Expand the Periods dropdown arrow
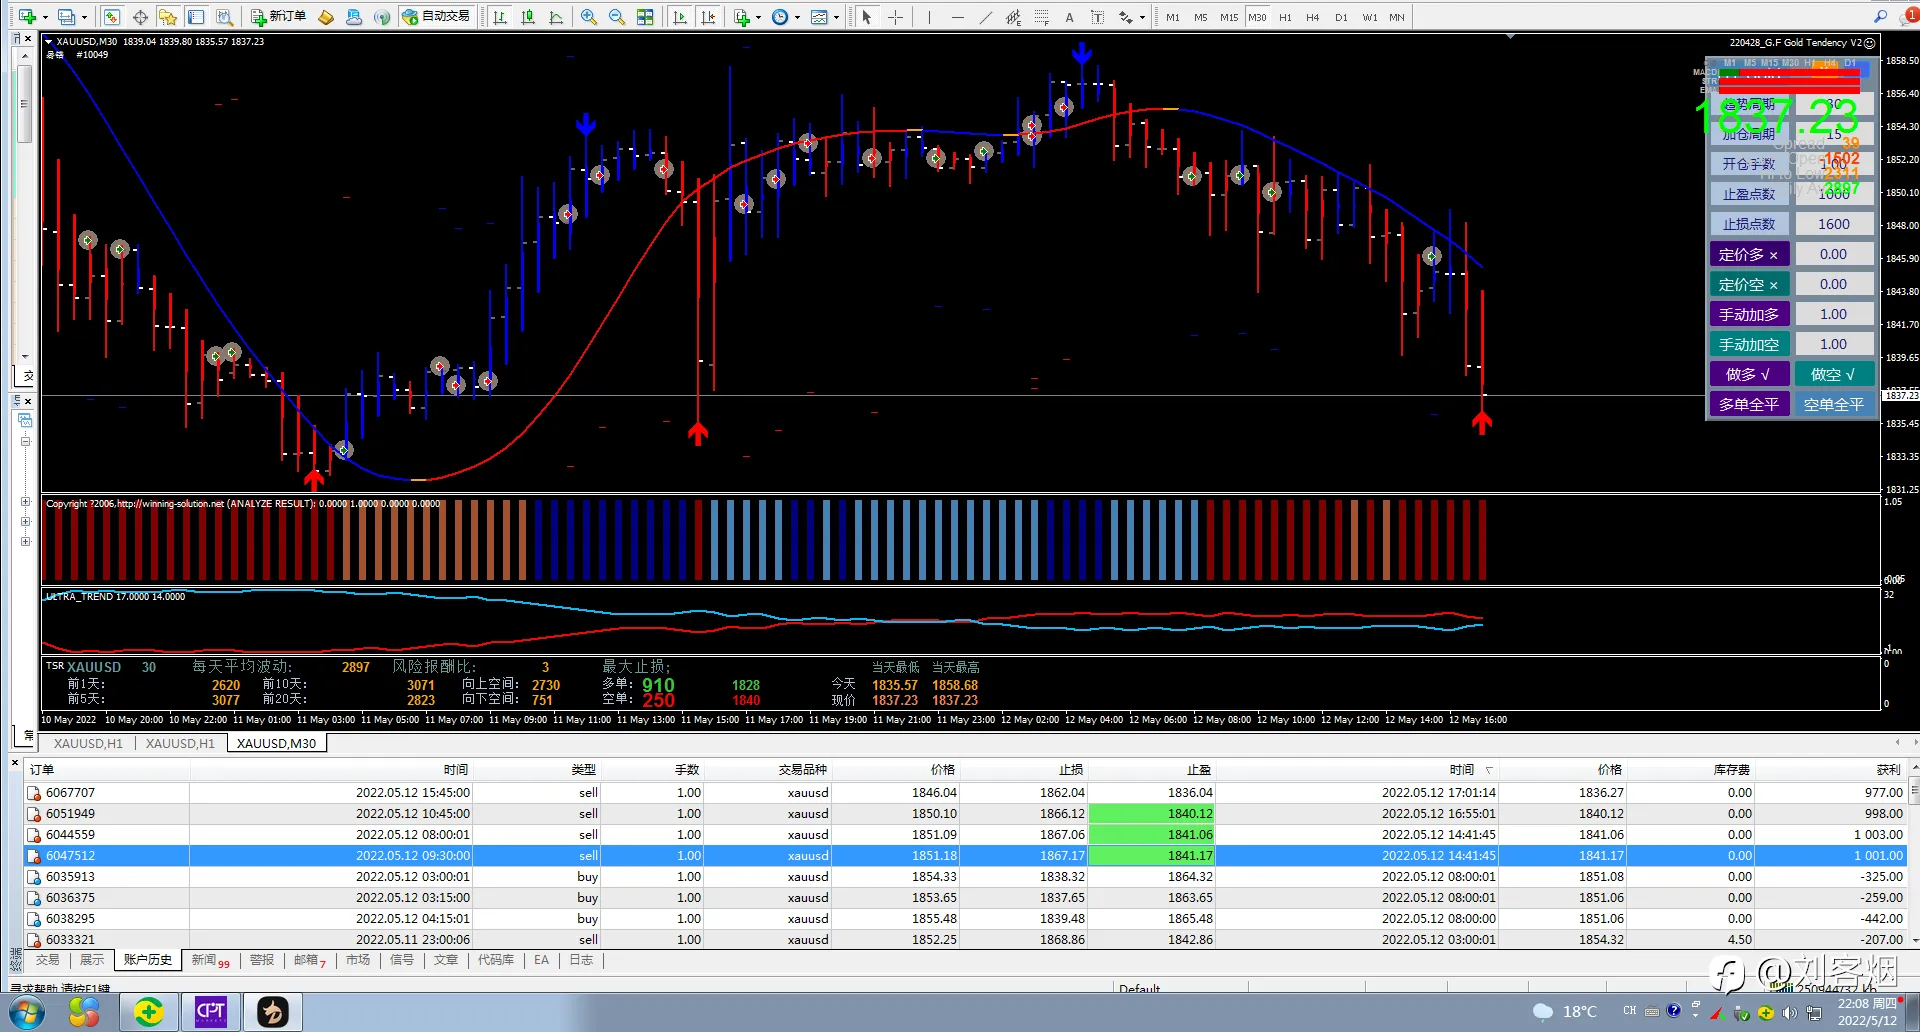 [x=797, y=17]
